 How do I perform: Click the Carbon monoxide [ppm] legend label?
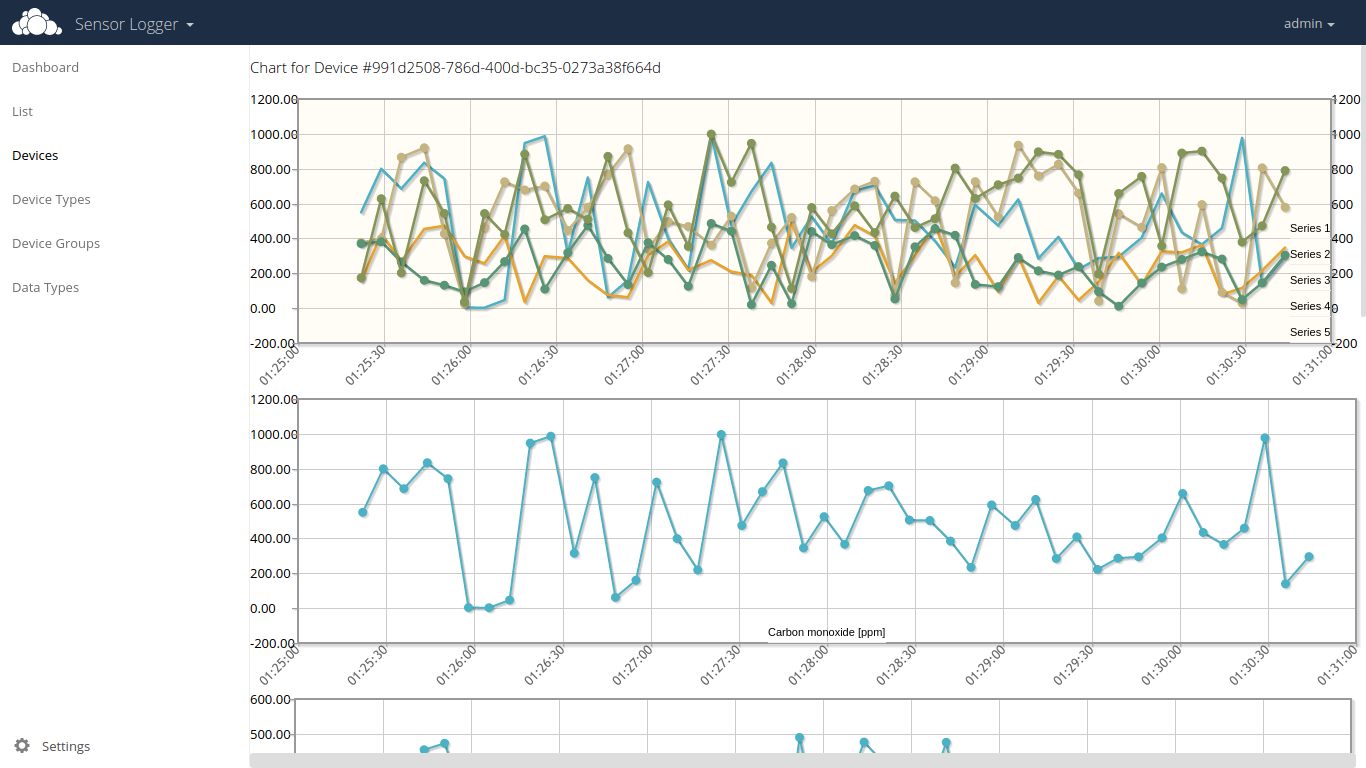coord(826,632)
